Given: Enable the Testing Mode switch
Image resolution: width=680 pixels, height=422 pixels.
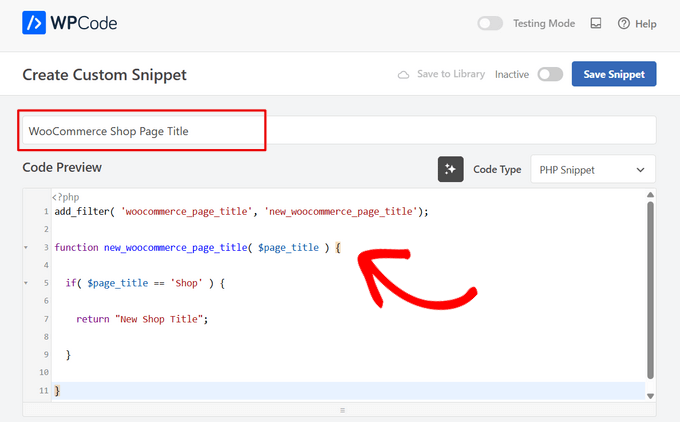Looking at the screenshot, I should click(490, 23).
